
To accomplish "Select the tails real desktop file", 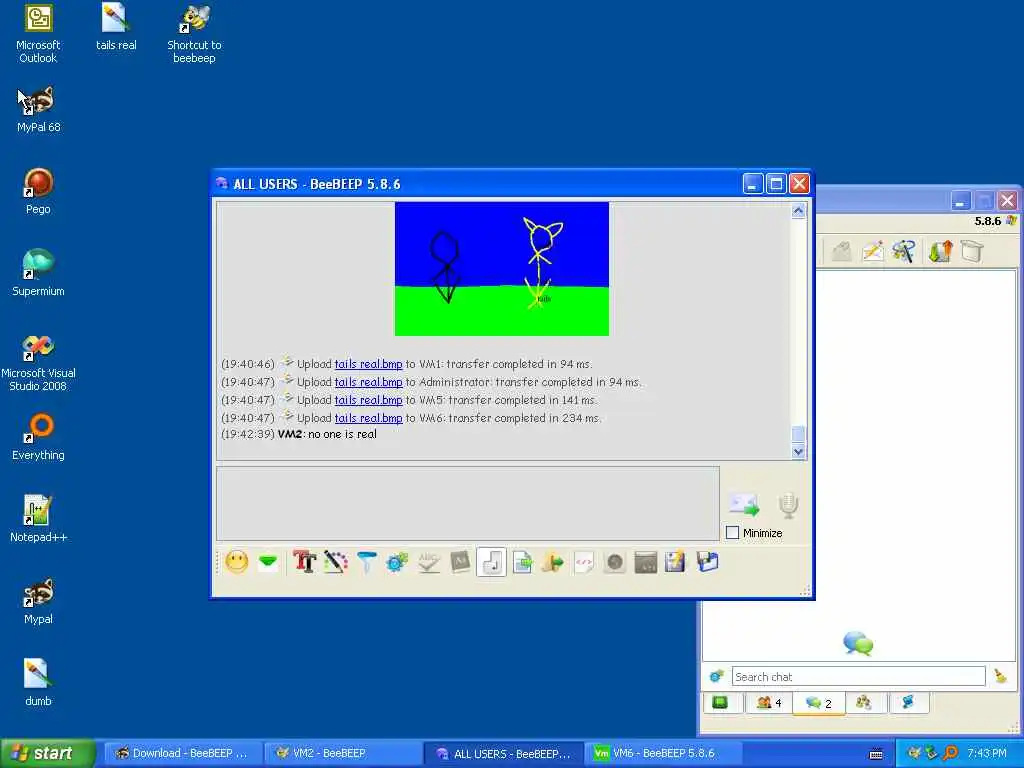I will (116, 28).
